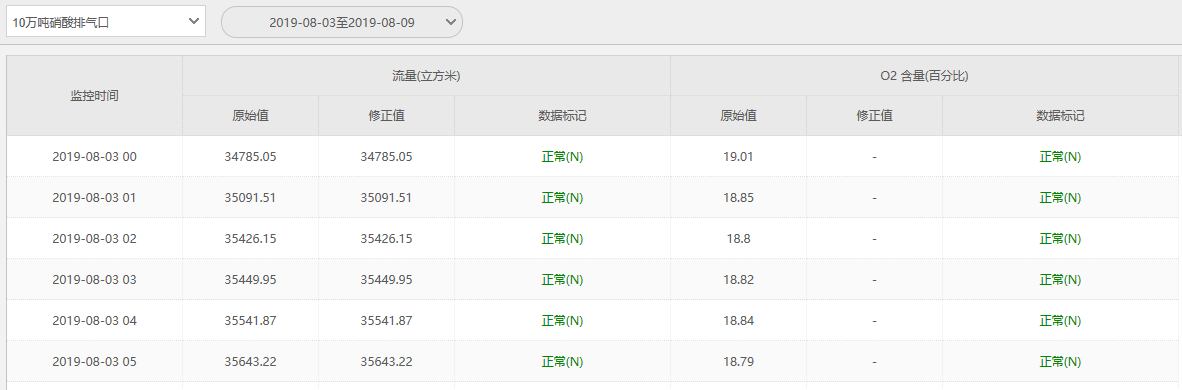The width and height of the screenshot is (1182, 390).
Task: Click the O2 raw value 18.84
Action: pos(739,321)
